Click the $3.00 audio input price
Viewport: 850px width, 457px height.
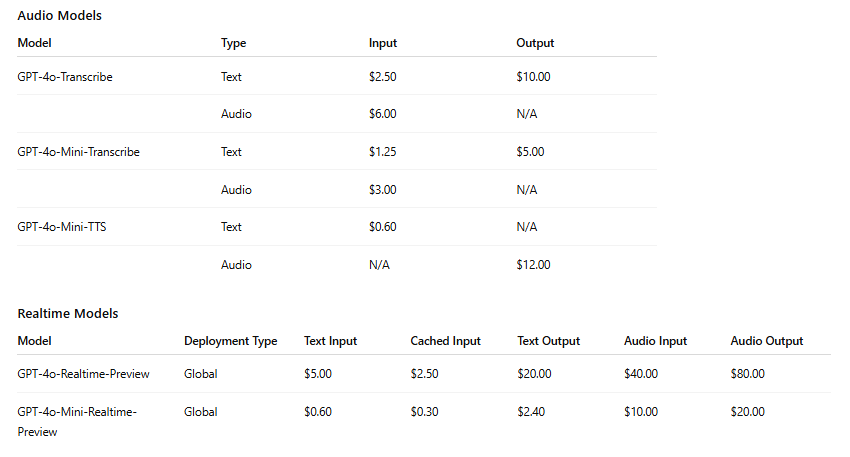point(383,190)
